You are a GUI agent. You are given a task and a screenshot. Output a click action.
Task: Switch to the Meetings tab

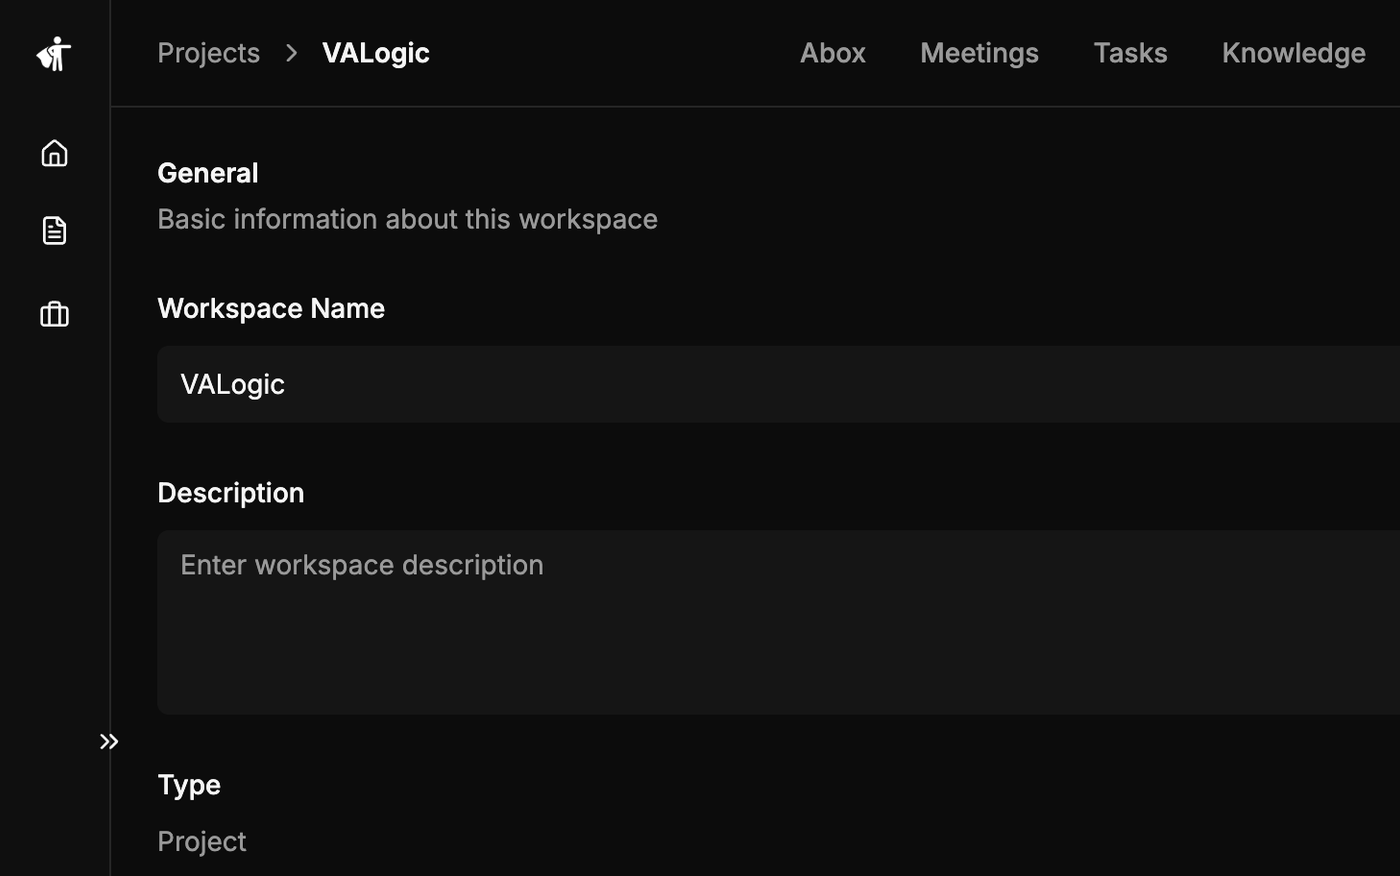[x=979, y=53]
